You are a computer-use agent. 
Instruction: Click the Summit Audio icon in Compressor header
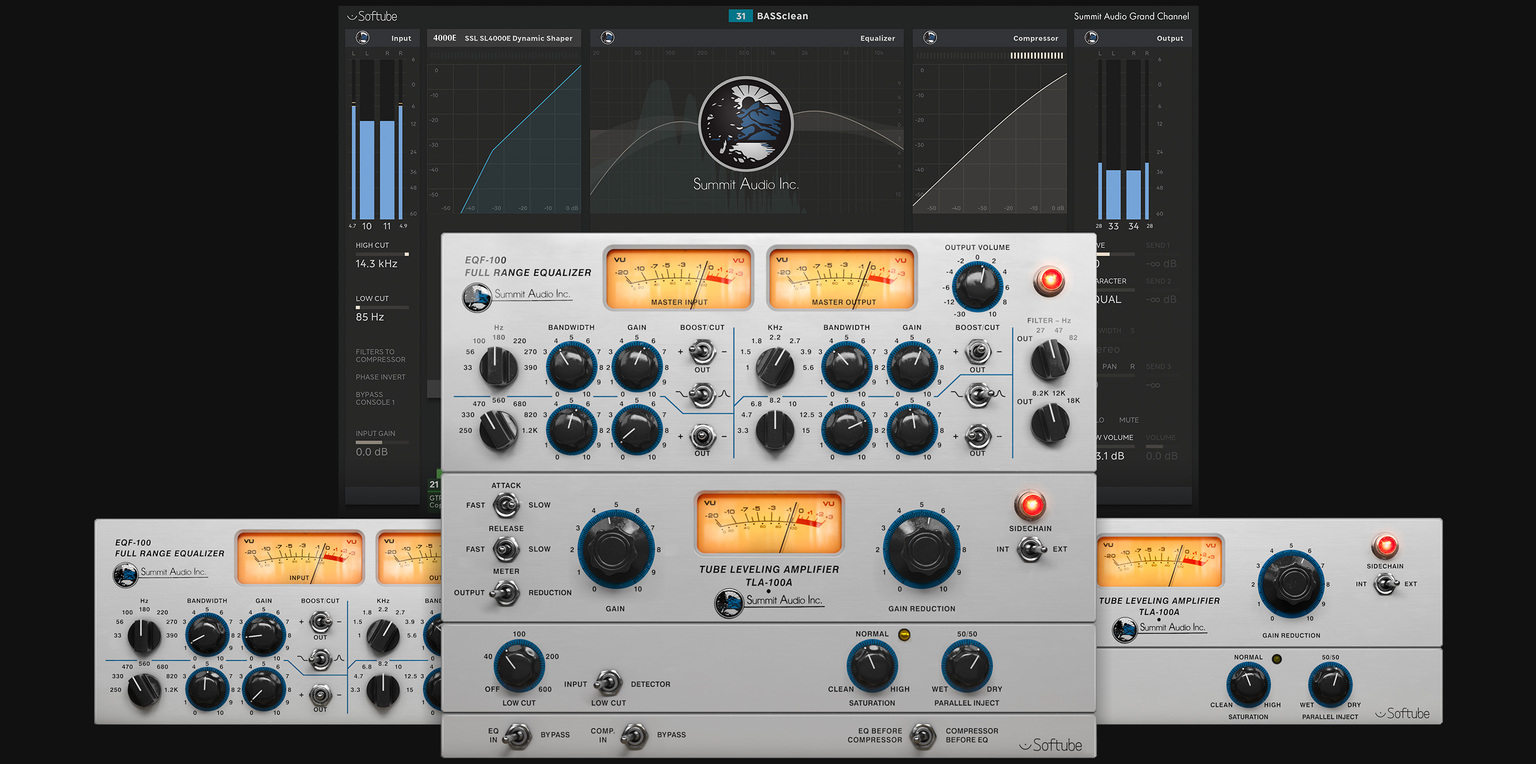point(930,38)
